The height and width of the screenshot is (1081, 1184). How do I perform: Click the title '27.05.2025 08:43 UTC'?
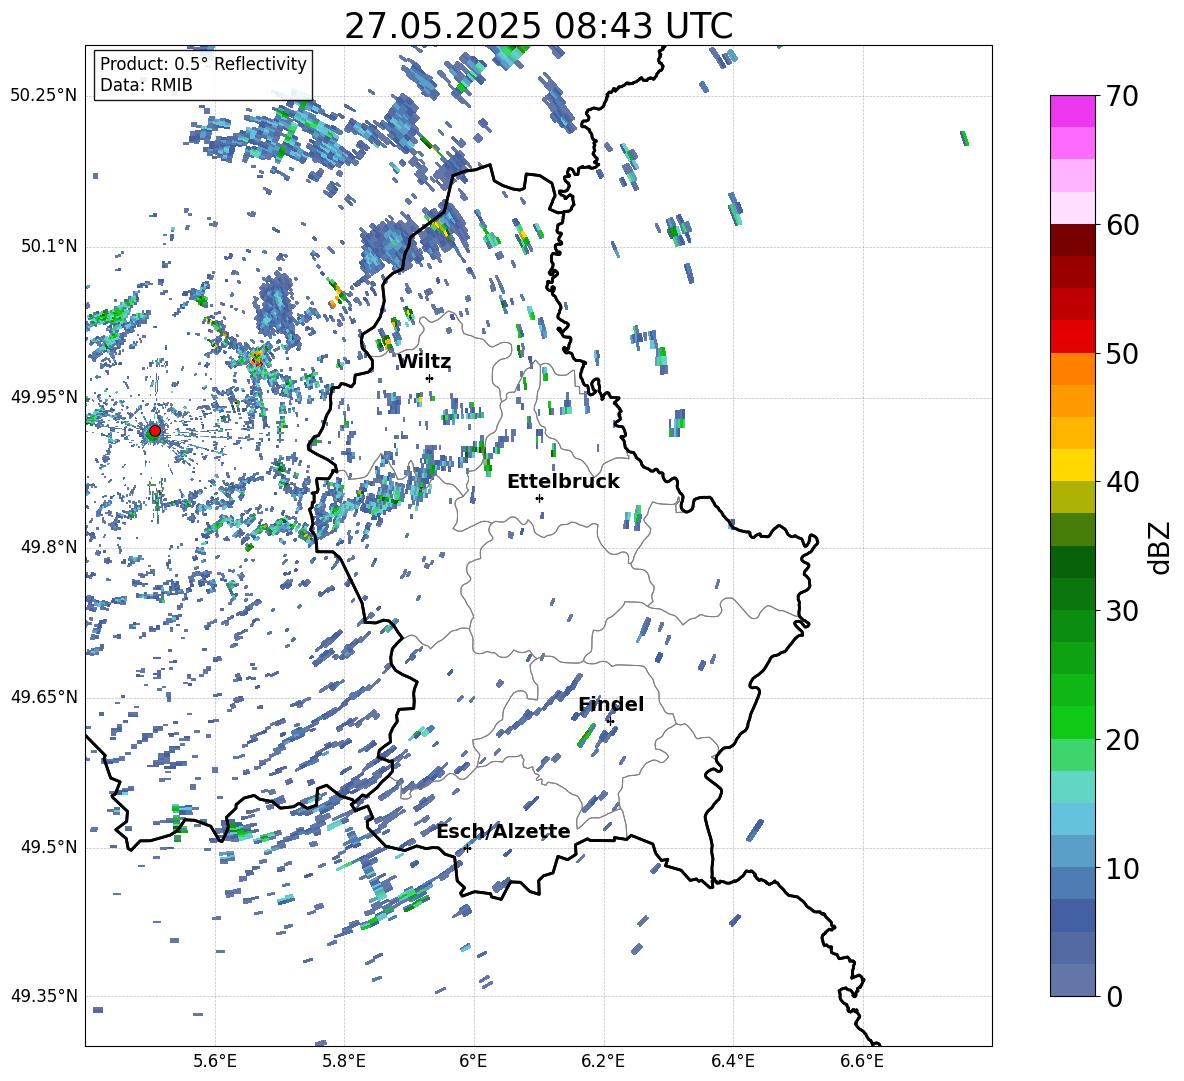click(x=538, y=26)
